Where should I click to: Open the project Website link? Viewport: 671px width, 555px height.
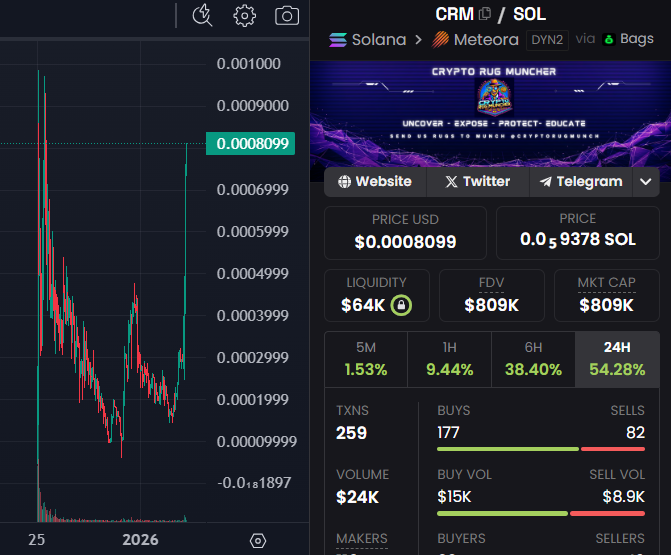[375, 181]
